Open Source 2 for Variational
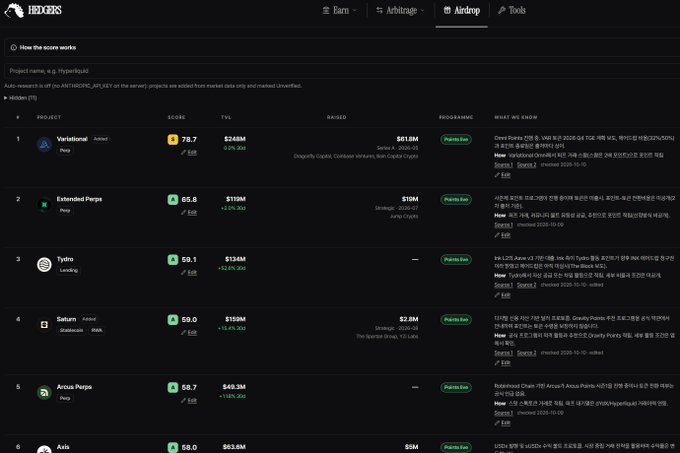The image size is (680, 453). [x=526, y=165]
